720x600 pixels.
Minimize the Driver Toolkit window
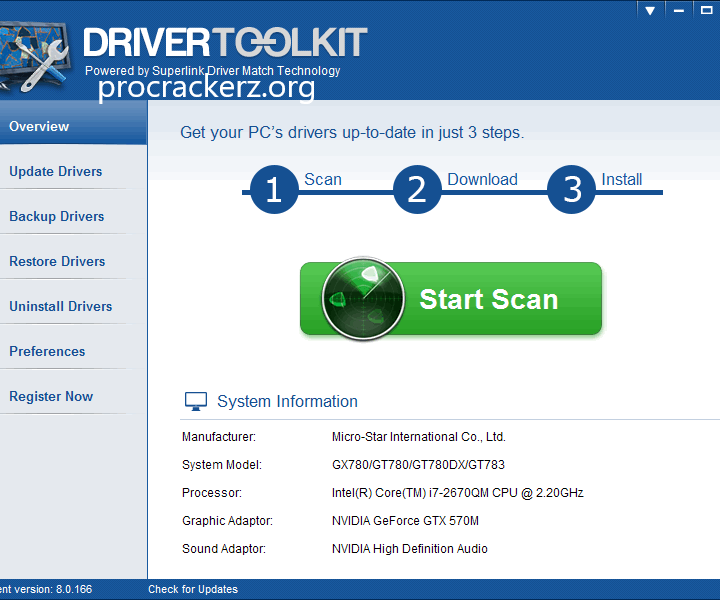point(678,10)
